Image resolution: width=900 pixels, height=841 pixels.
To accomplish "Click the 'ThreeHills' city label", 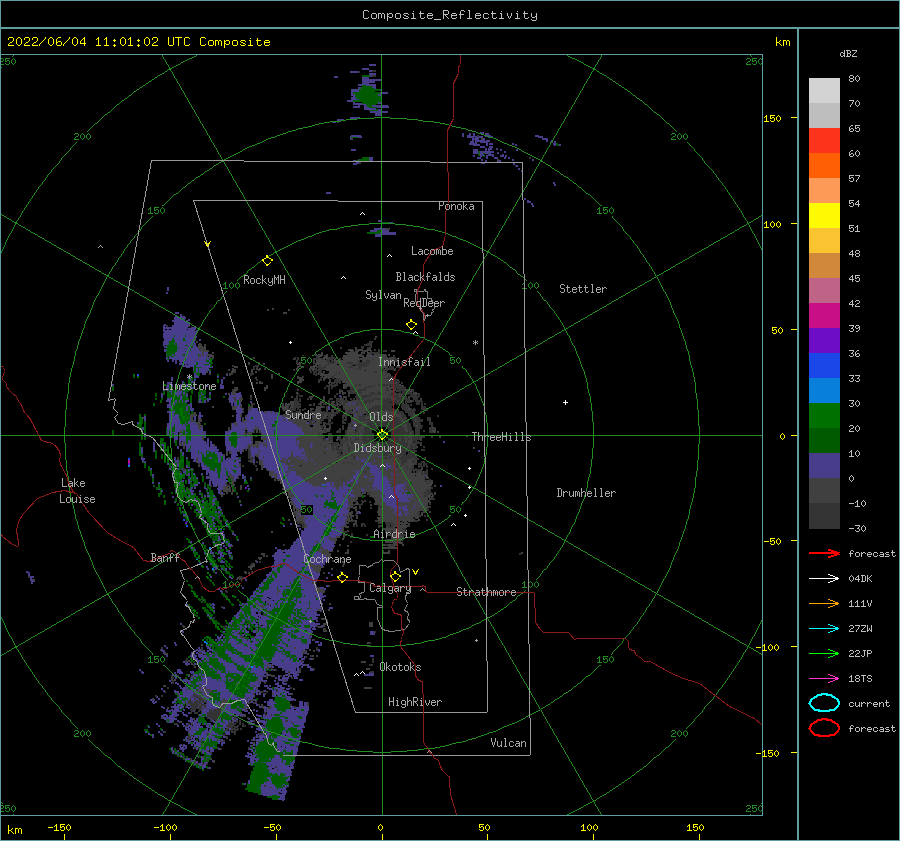I will (502, 437).
